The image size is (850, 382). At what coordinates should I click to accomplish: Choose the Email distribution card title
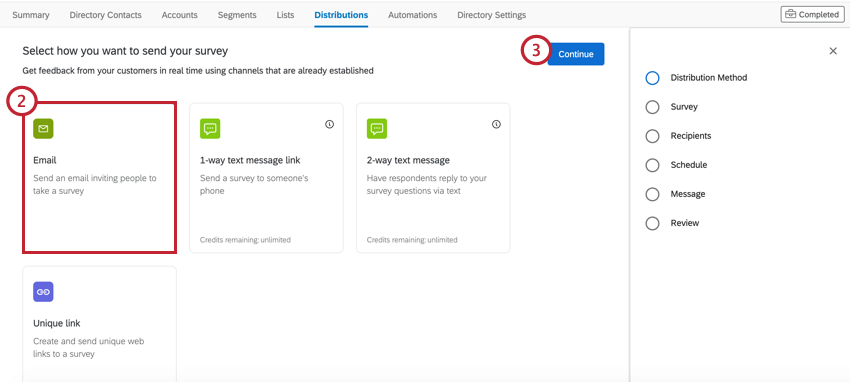[x=44, y=160]
